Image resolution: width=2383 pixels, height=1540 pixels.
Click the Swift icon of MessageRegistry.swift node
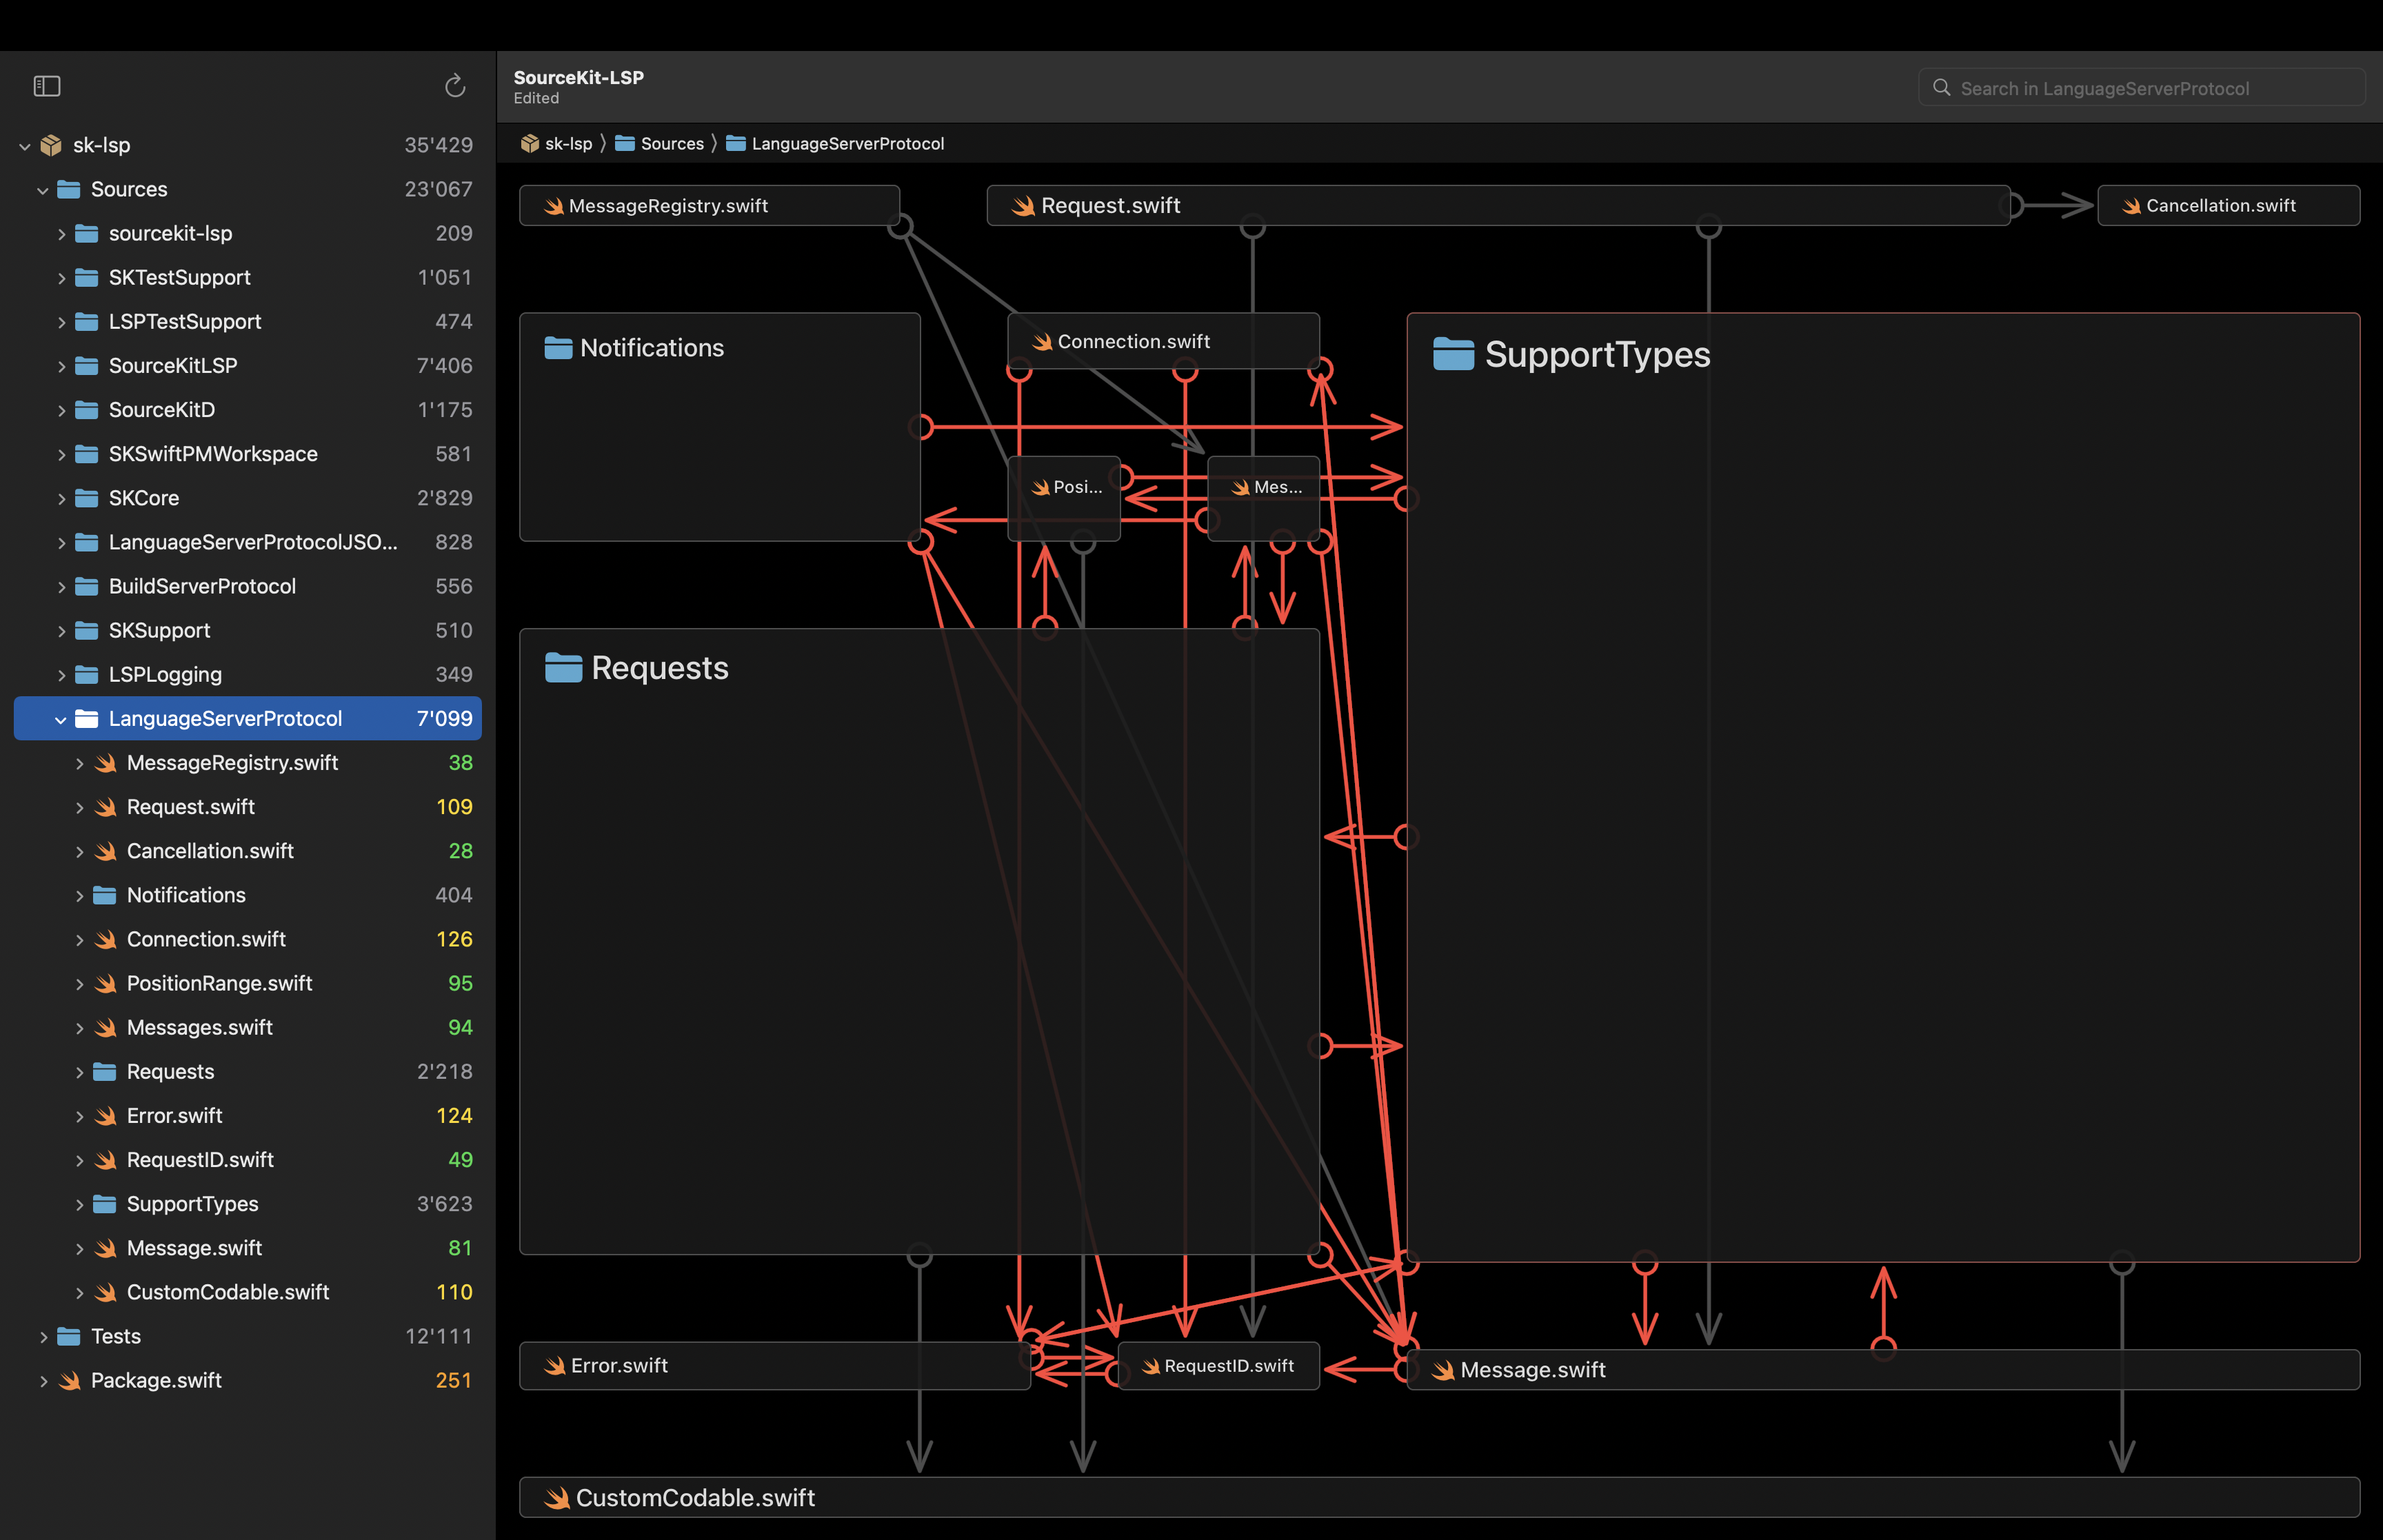click(x=554, y=206)
